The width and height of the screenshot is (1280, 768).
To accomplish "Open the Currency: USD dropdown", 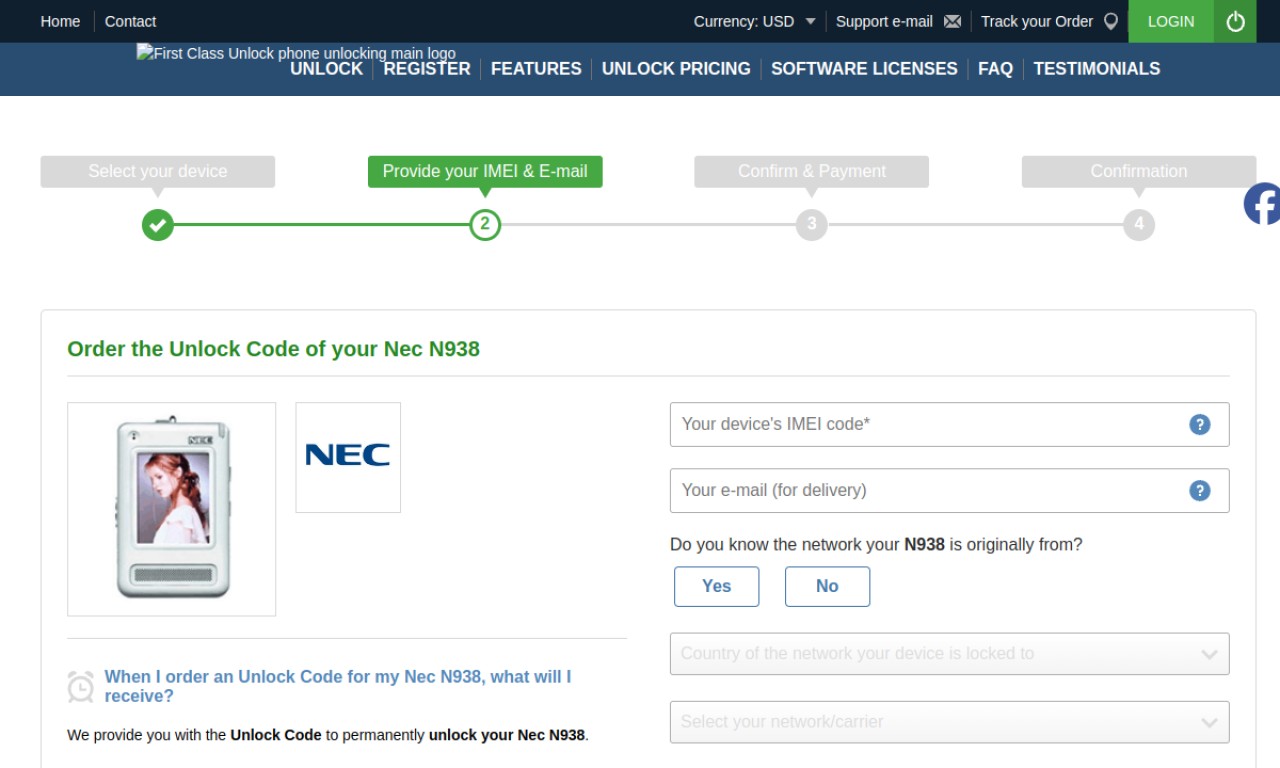I will coord(755,21).
